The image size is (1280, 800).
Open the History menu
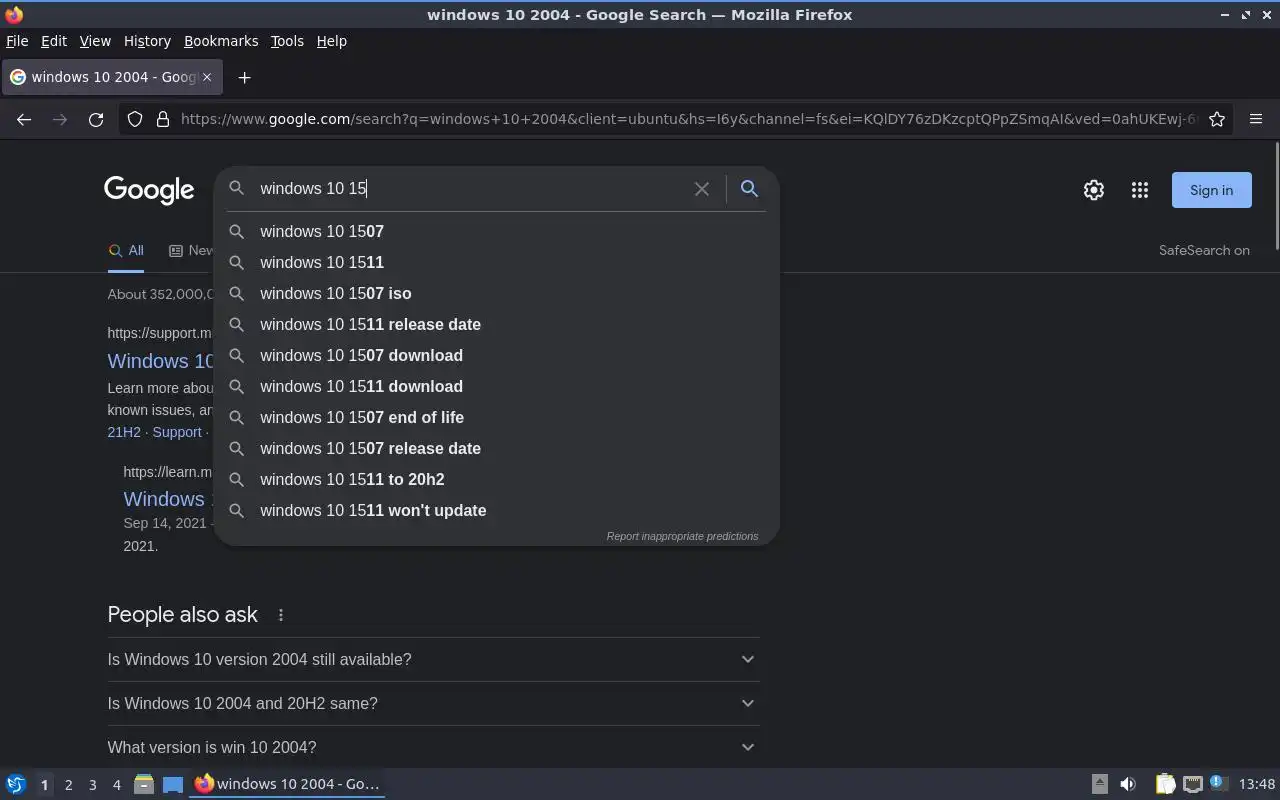[147, 41]
